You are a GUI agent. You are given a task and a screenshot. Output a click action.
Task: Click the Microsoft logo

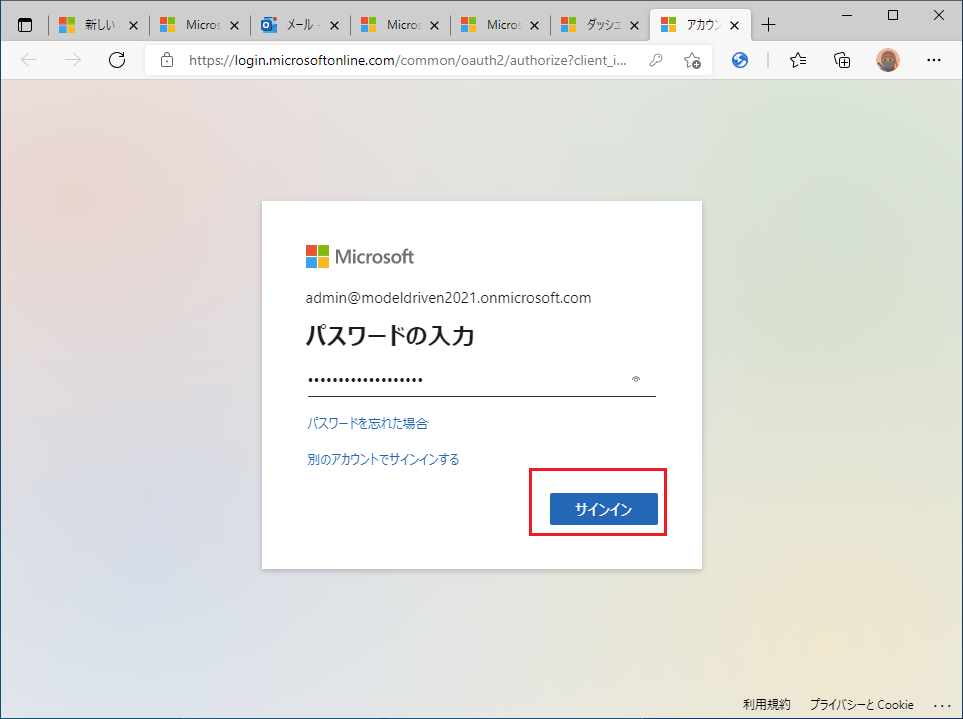tap(360, 257)
